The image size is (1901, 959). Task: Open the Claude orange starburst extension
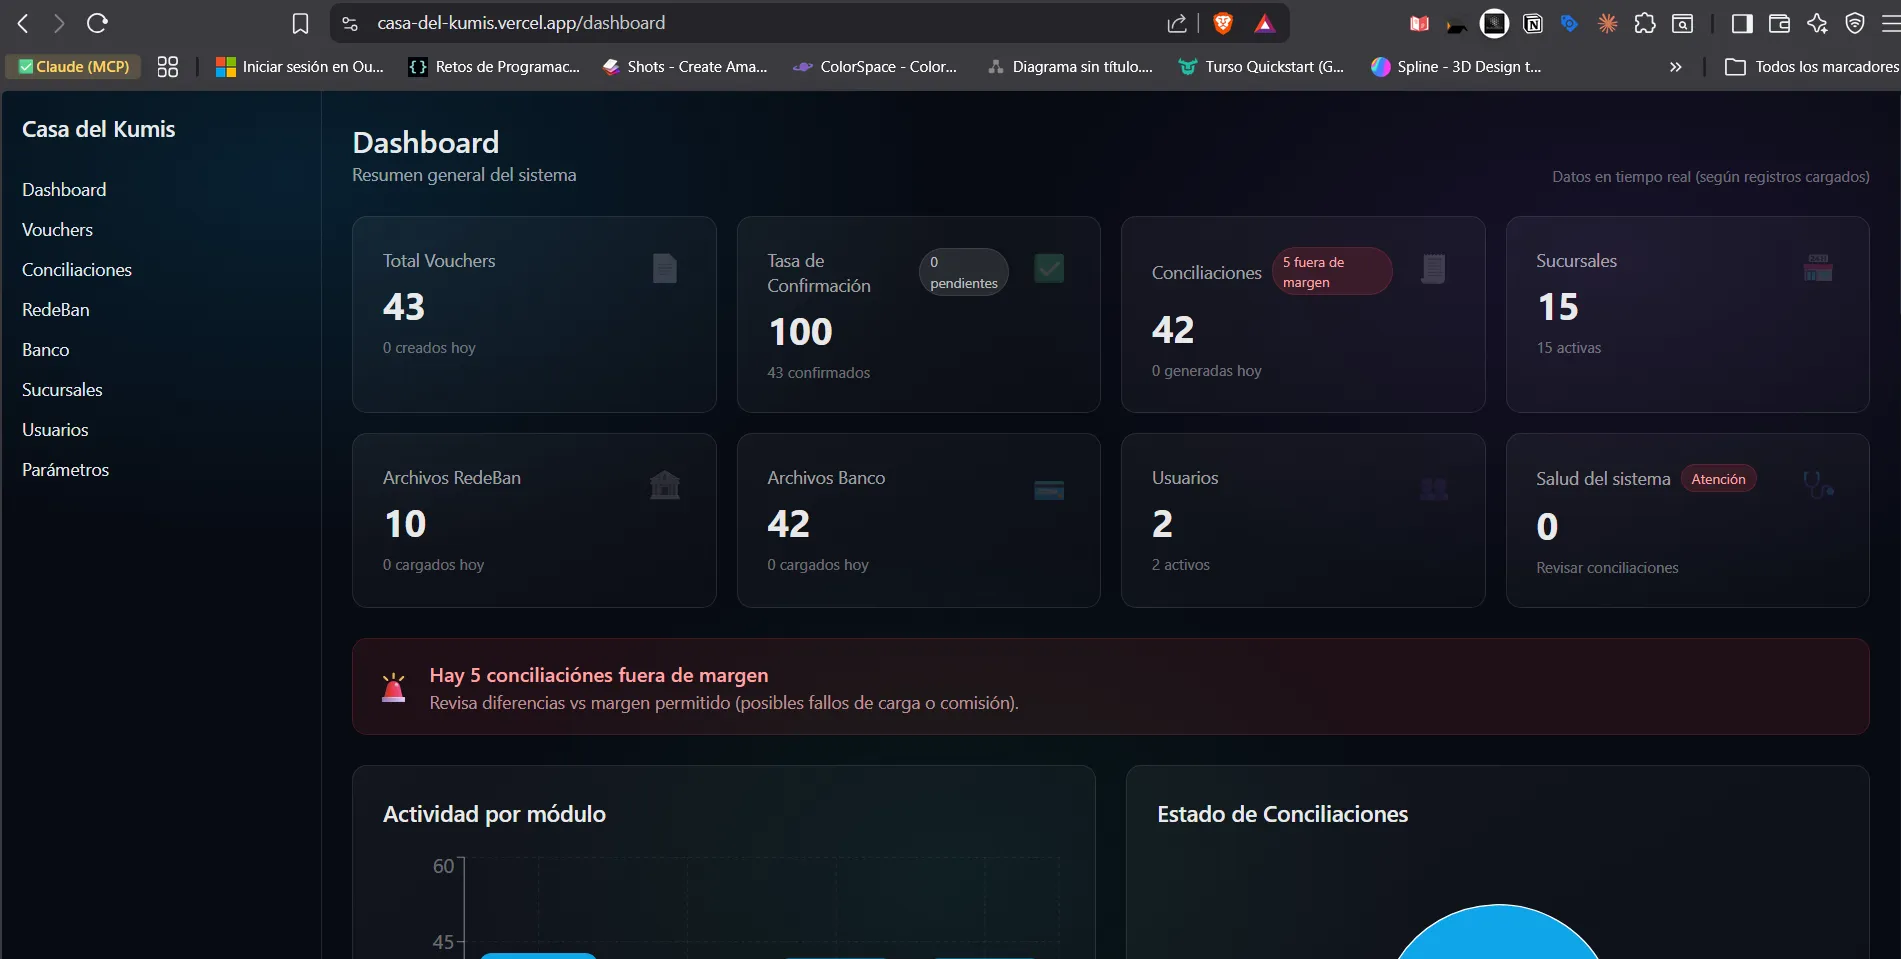1607,23
